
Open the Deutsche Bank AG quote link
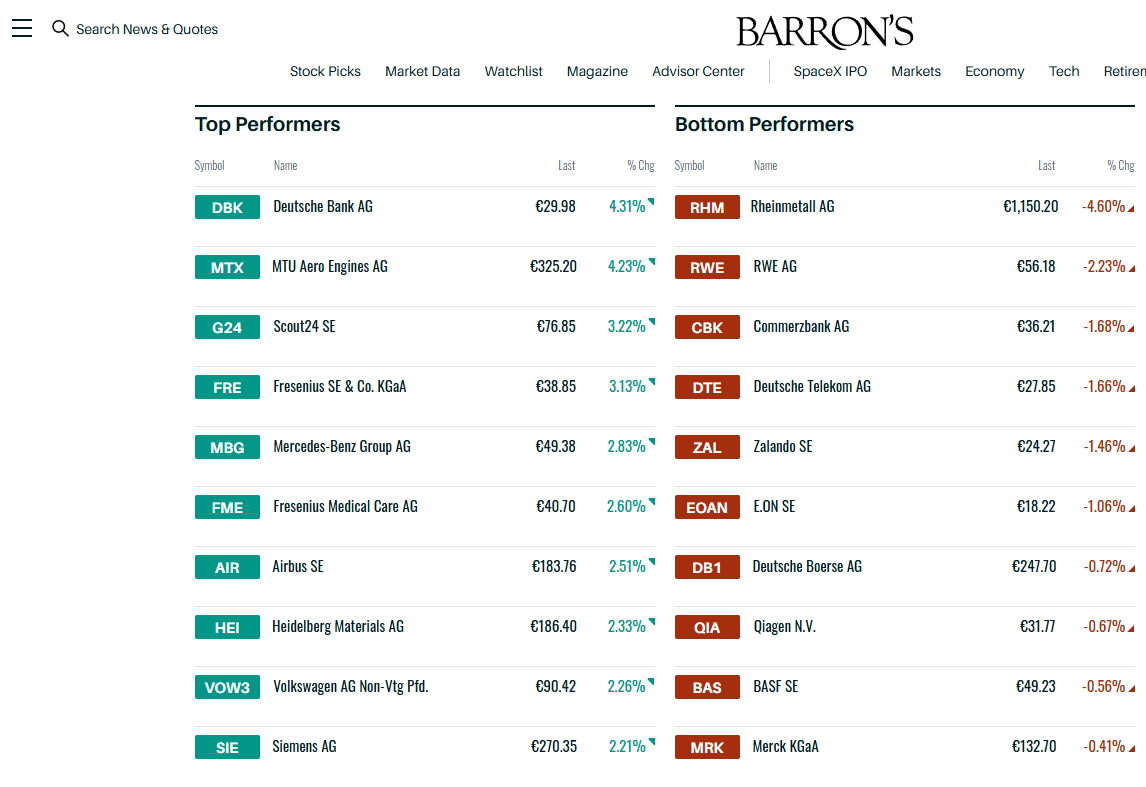pyautogui.click(x=323, y=207)
